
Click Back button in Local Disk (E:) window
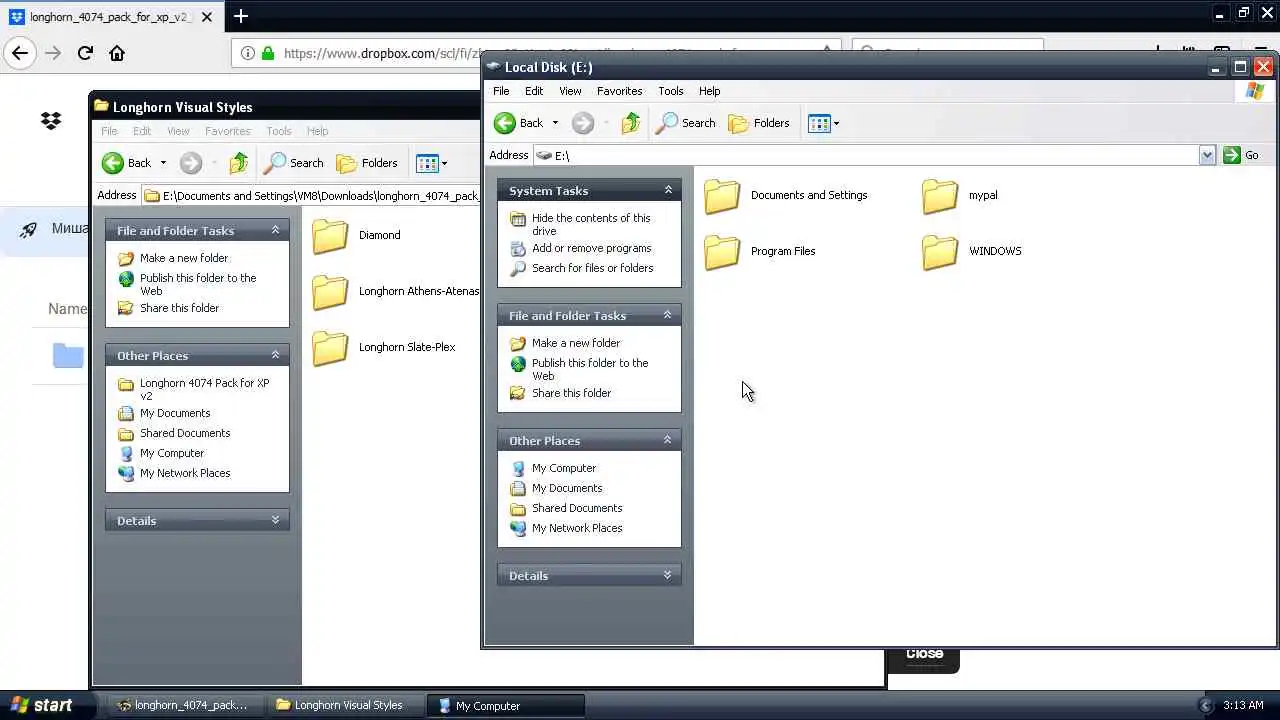[x=518, y=123]
